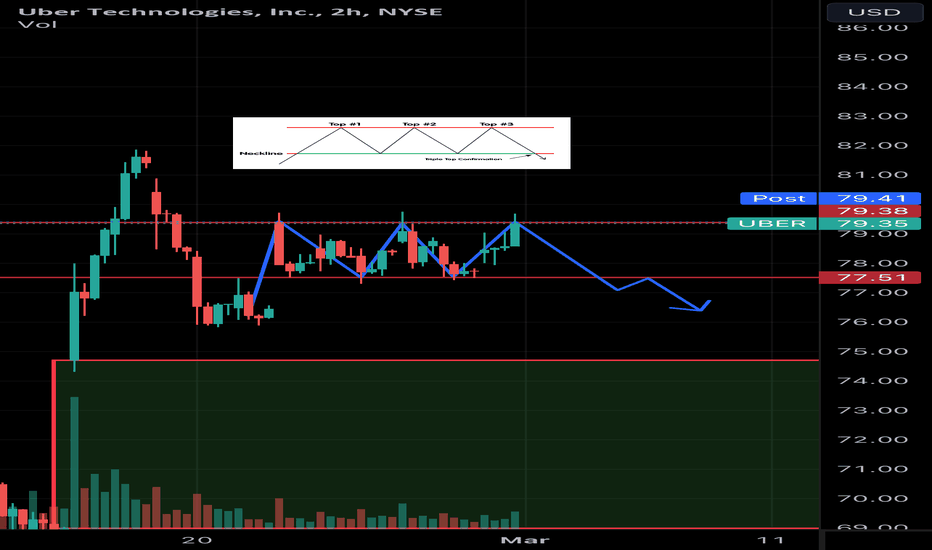Viewport: 932px width, 550px height.
Task: Click the Post price label
Action: point(779,199)
